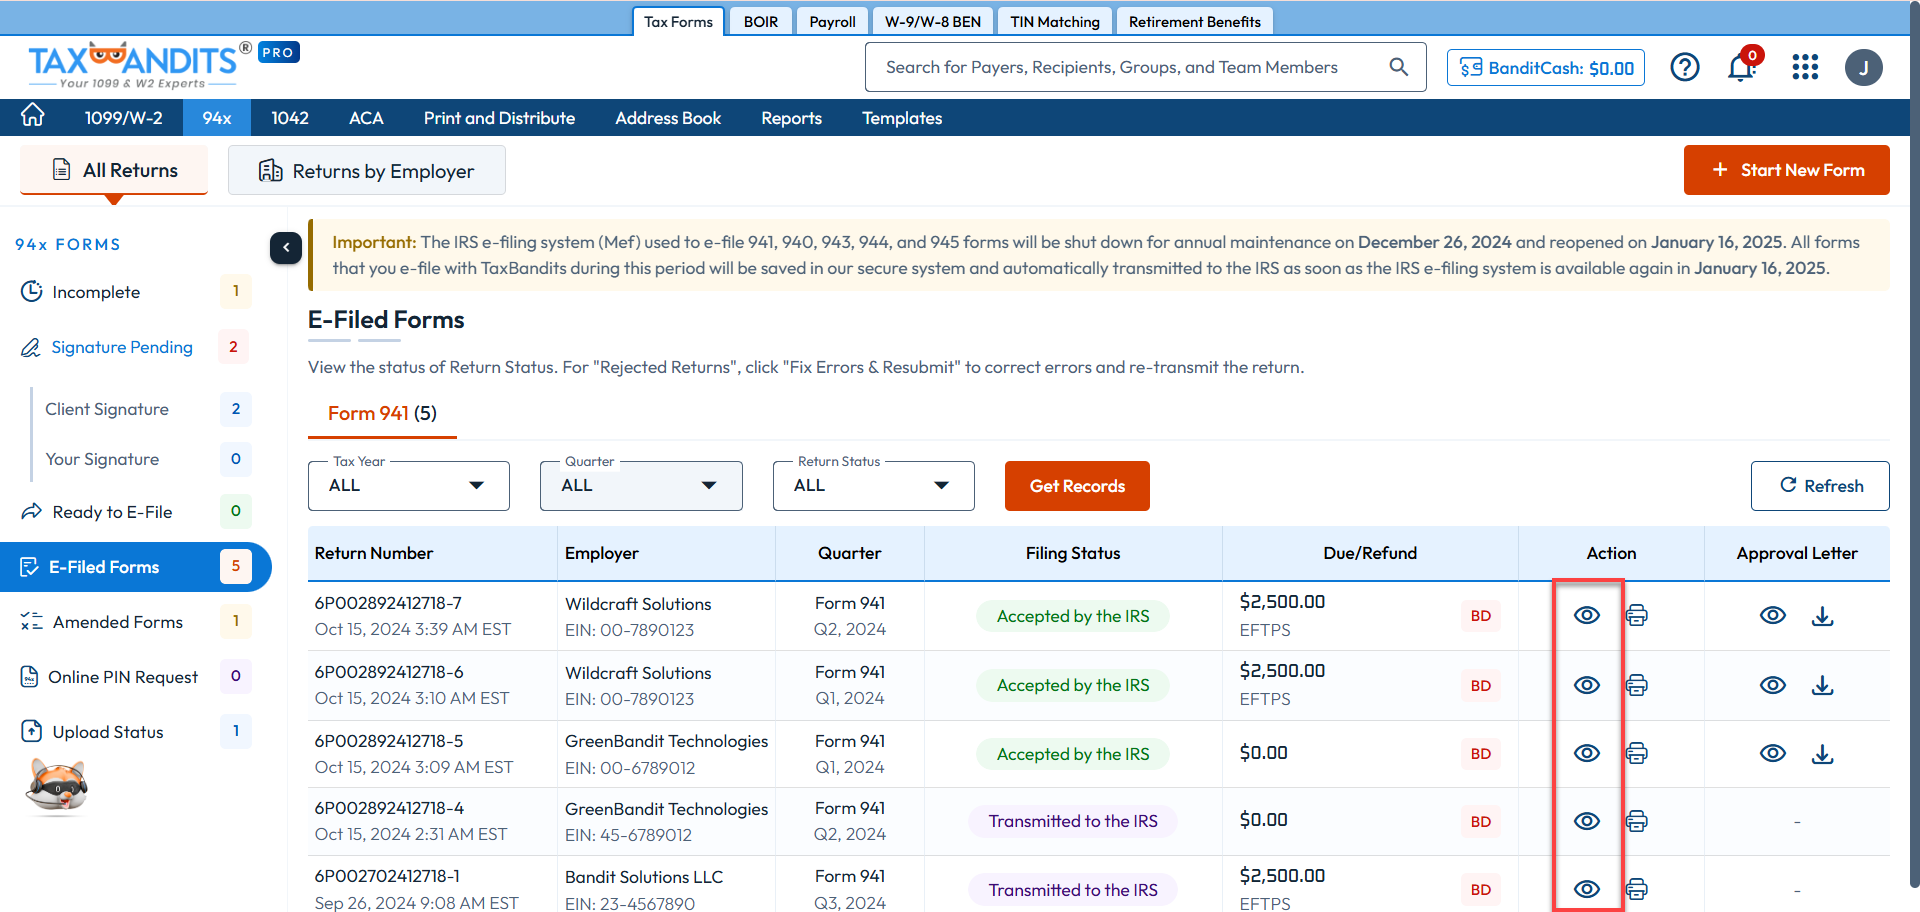
Task: Collapse the sidebar with arrow button
Action: (x=286, y=247)
